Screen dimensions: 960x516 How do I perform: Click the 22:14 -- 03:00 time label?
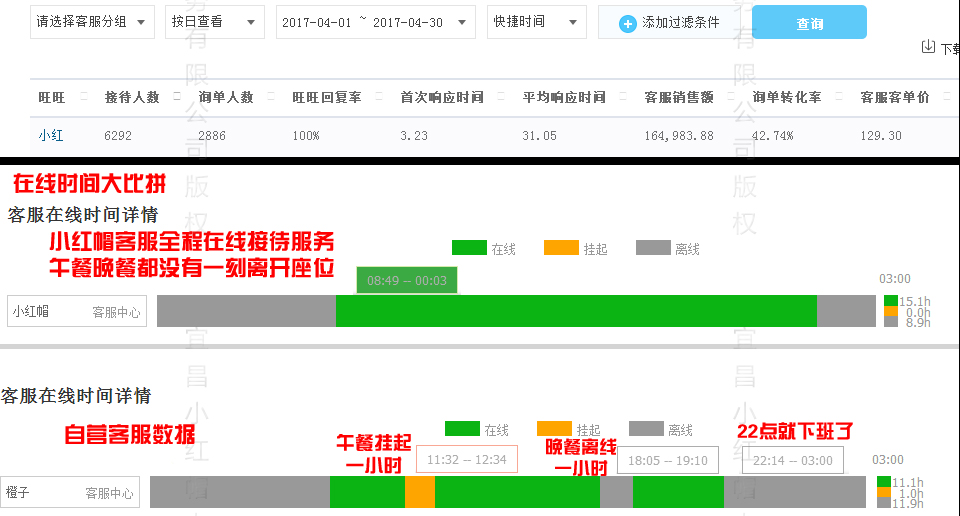(x=792, y=460)
